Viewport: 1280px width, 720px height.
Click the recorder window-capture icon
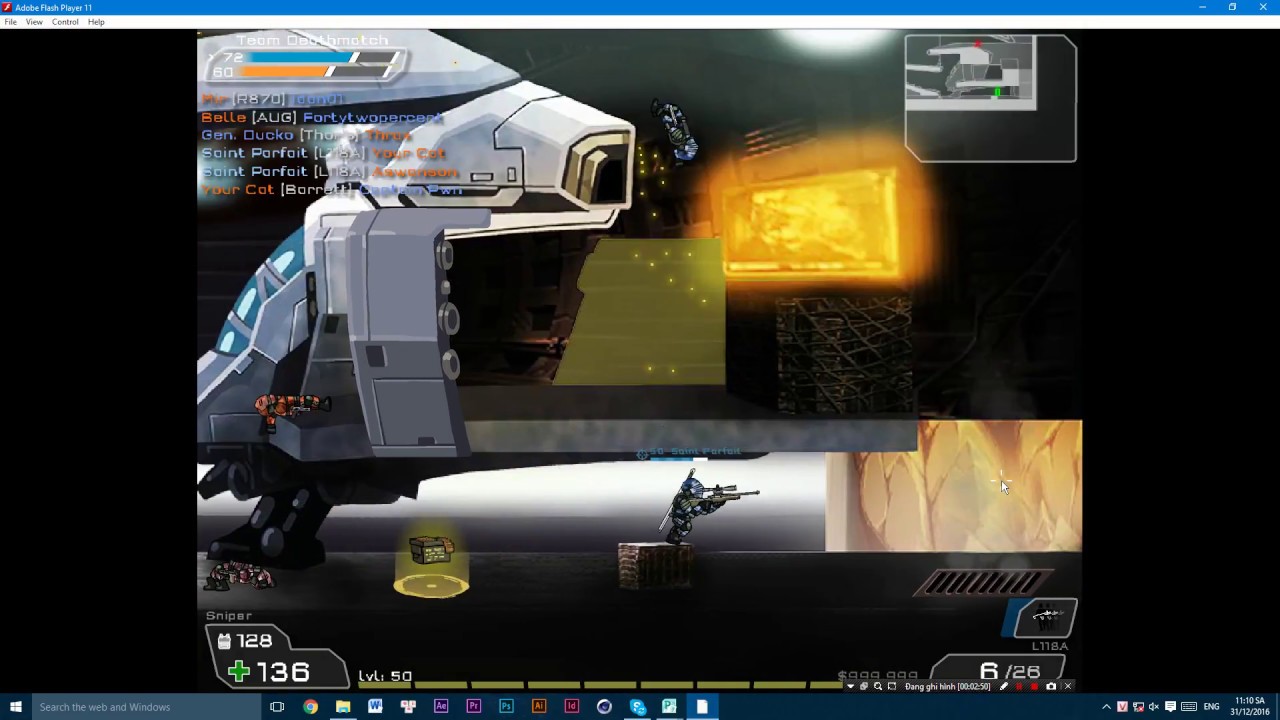(x=864, y=687)
